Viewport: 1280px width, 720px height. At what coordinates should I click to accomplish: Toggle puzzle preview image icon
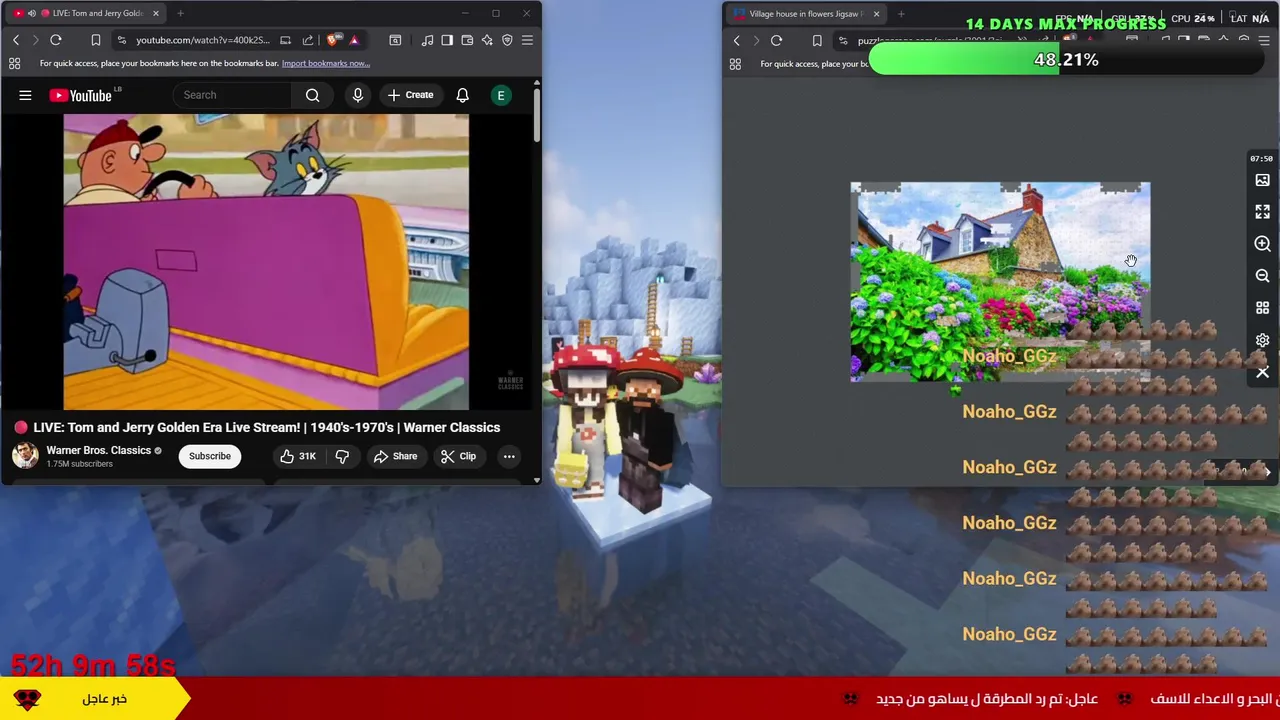tap(1262, 180)
